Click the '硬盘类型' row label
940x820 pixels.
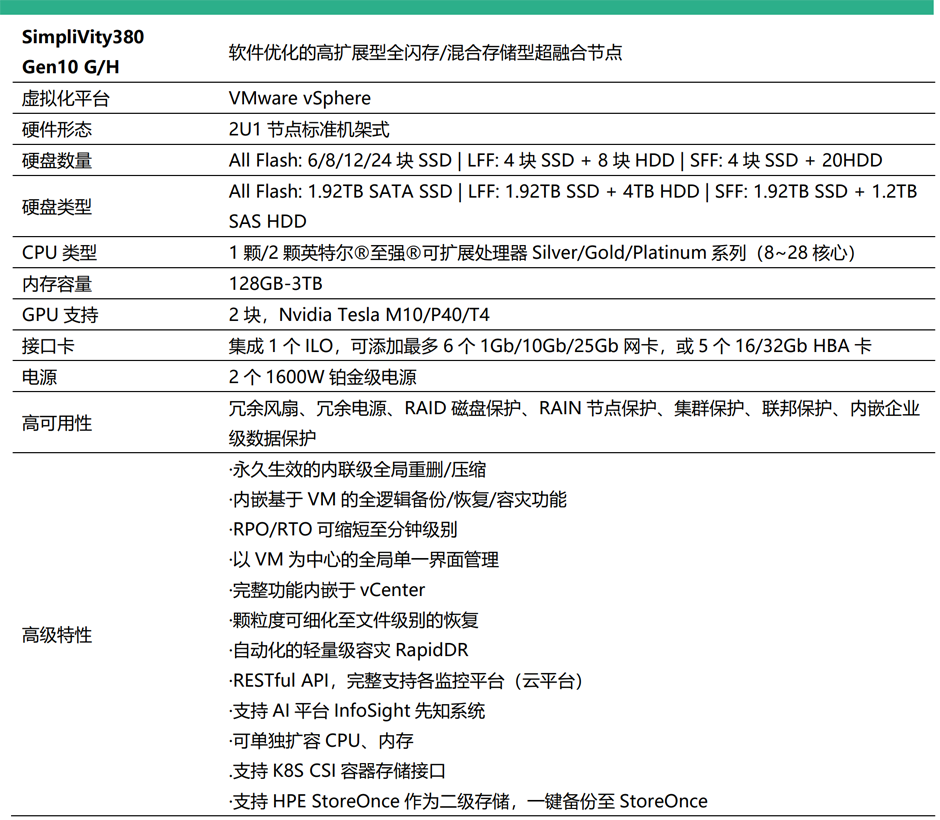57,207
